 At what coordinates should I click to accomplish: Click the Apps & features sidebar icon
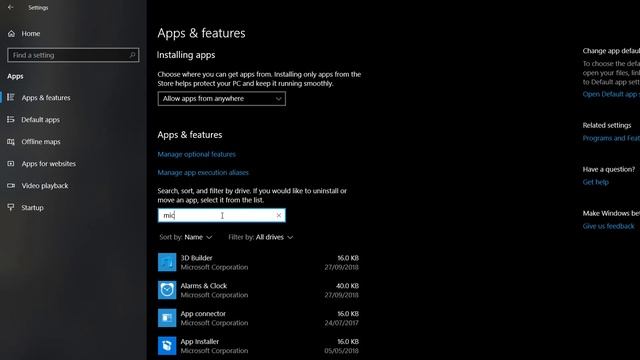coord(11,97)
